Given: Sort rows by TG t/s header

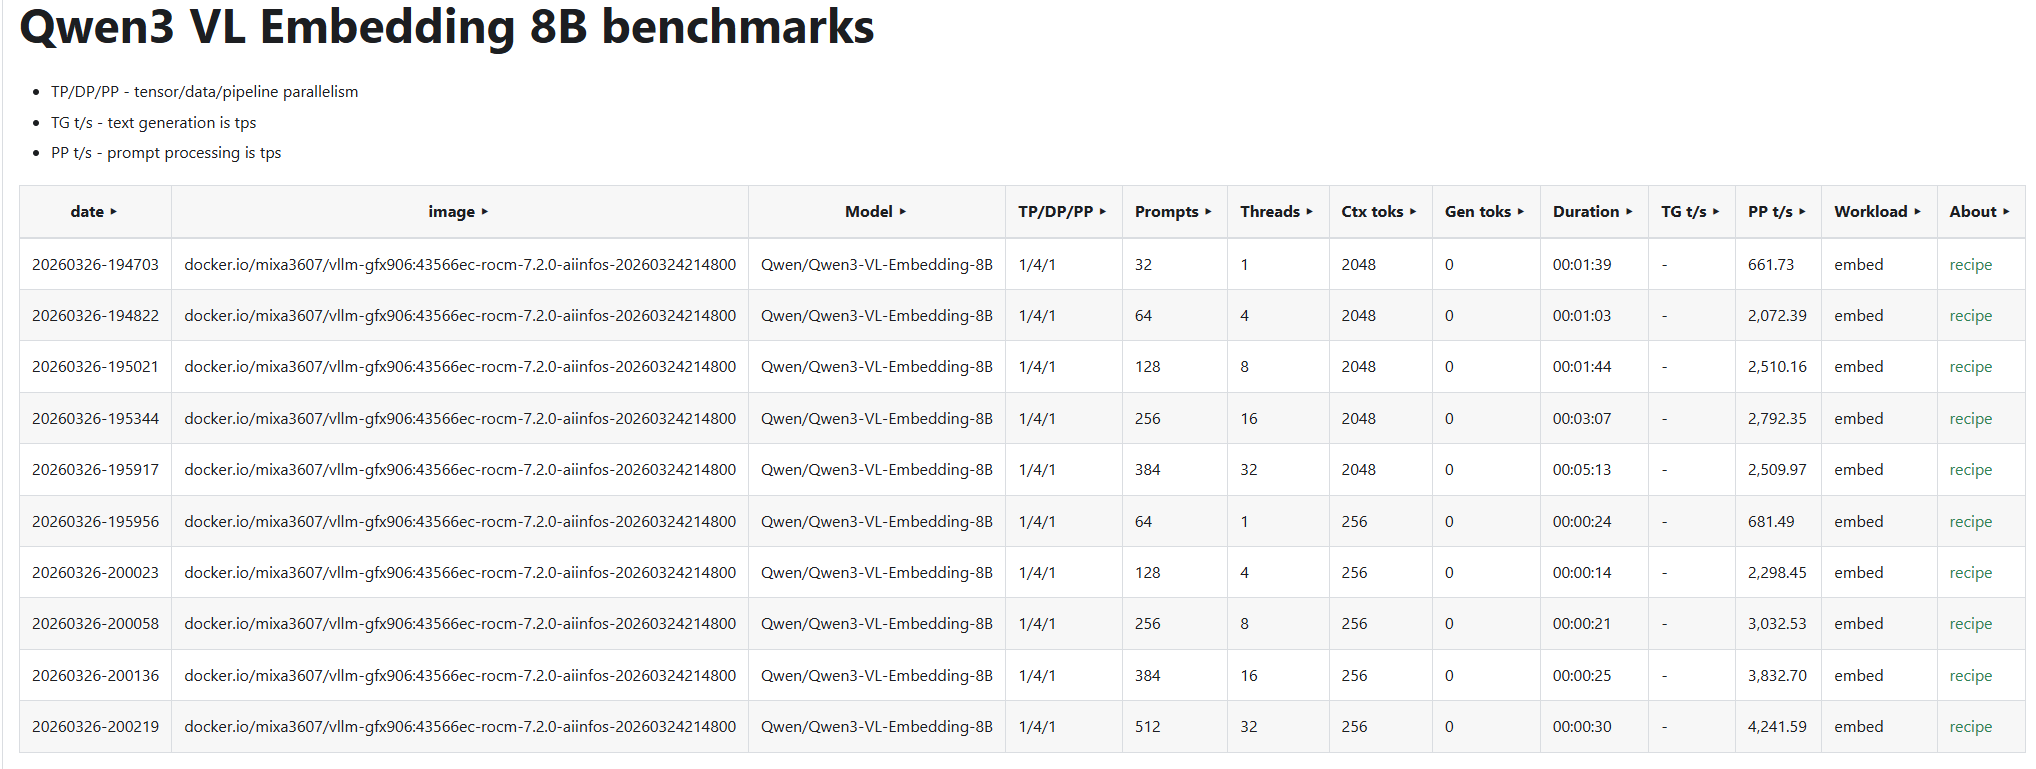Looking at the screenshot, I should 1690,212.
